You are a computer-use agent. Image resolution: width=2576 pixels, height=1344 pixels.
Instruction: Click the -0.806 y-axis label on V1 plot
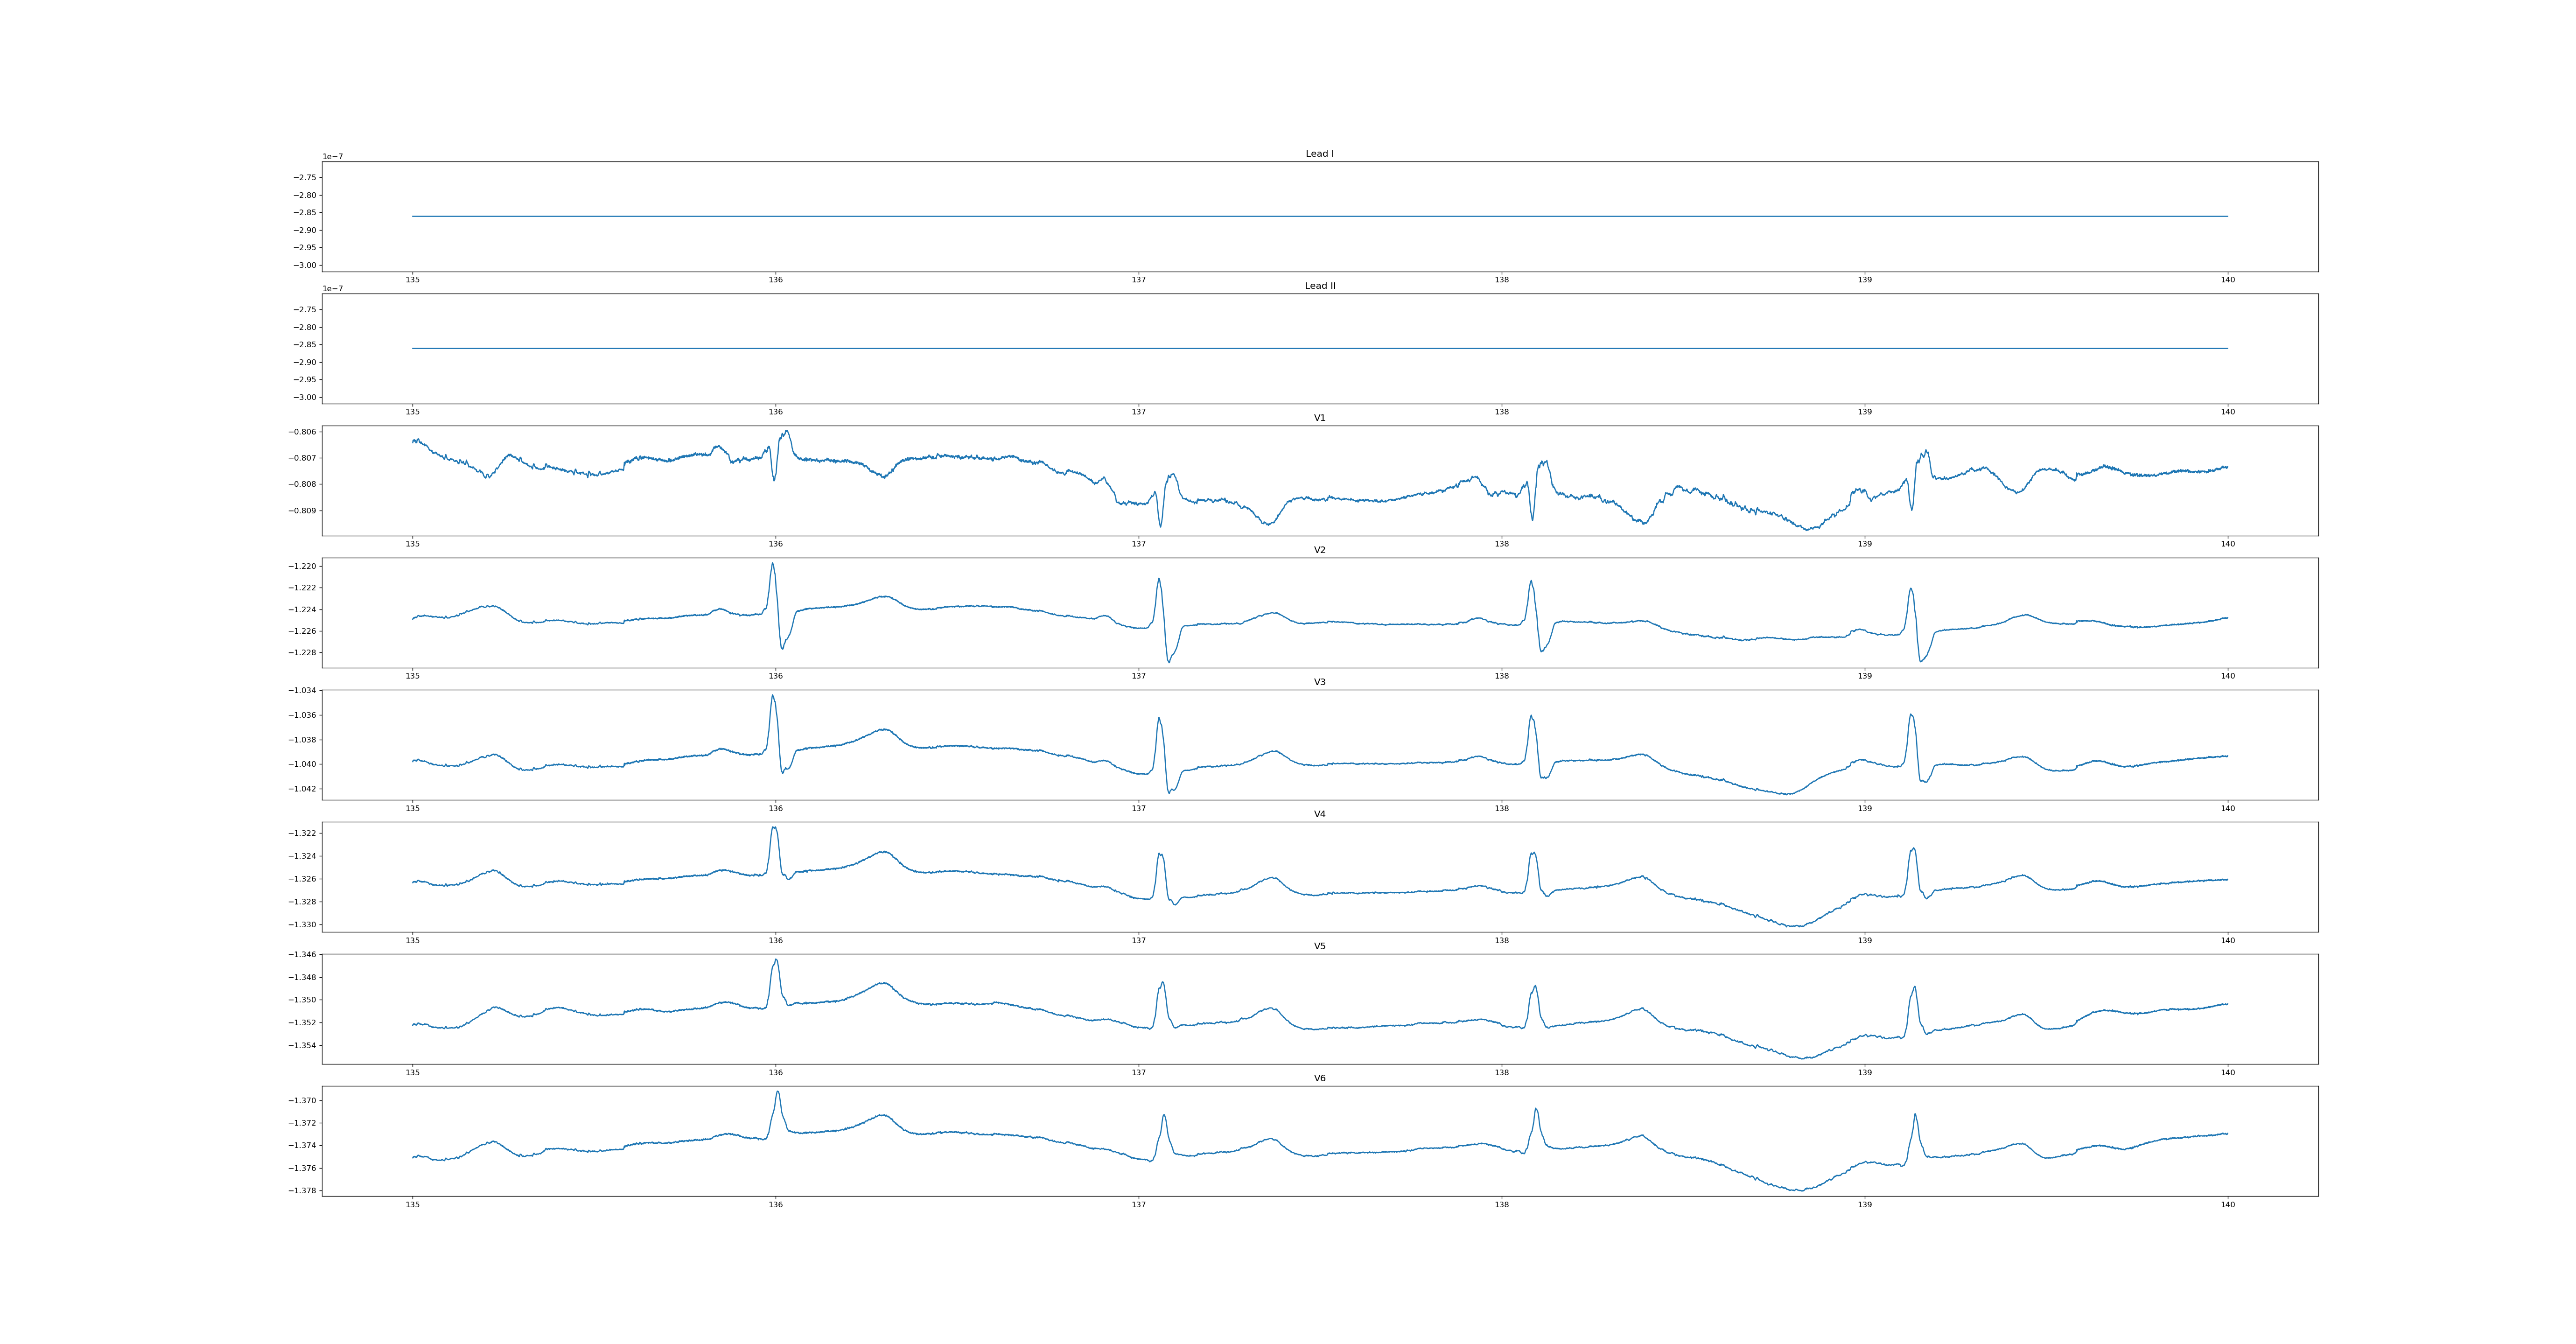tap(302, 432)
